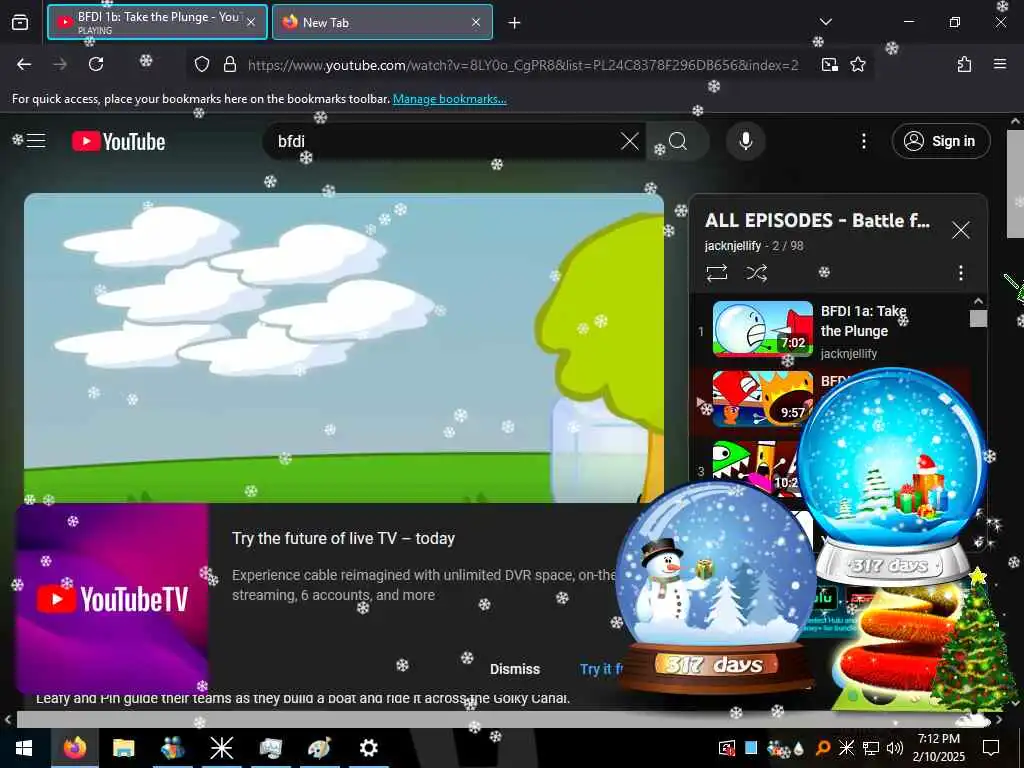Click the Manage bookmarks link
Image resolution: width=1024 pixels, height=768 pixels.
coord(449,99)
